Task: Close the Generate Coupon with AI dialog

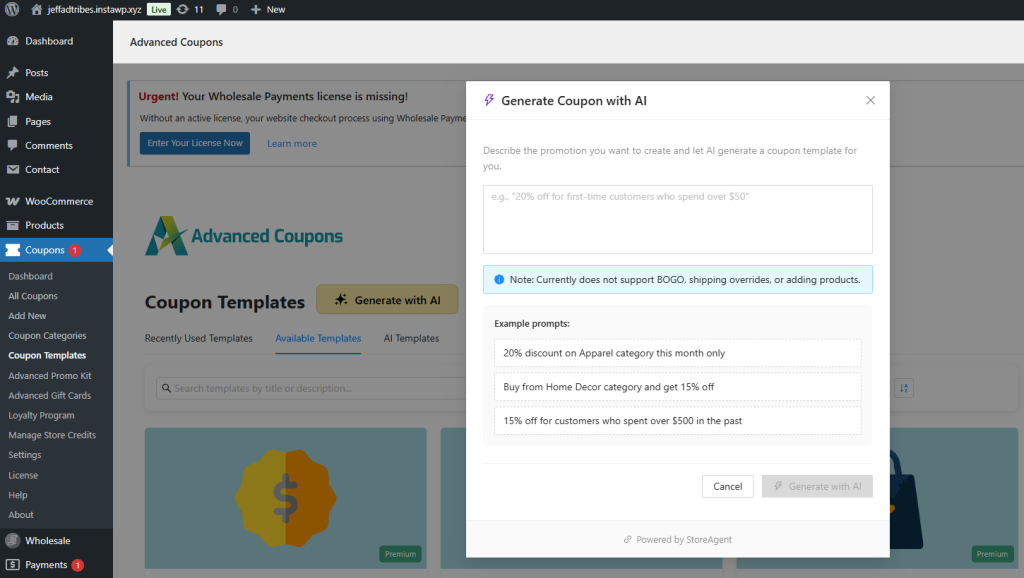Action: (871, 100)
